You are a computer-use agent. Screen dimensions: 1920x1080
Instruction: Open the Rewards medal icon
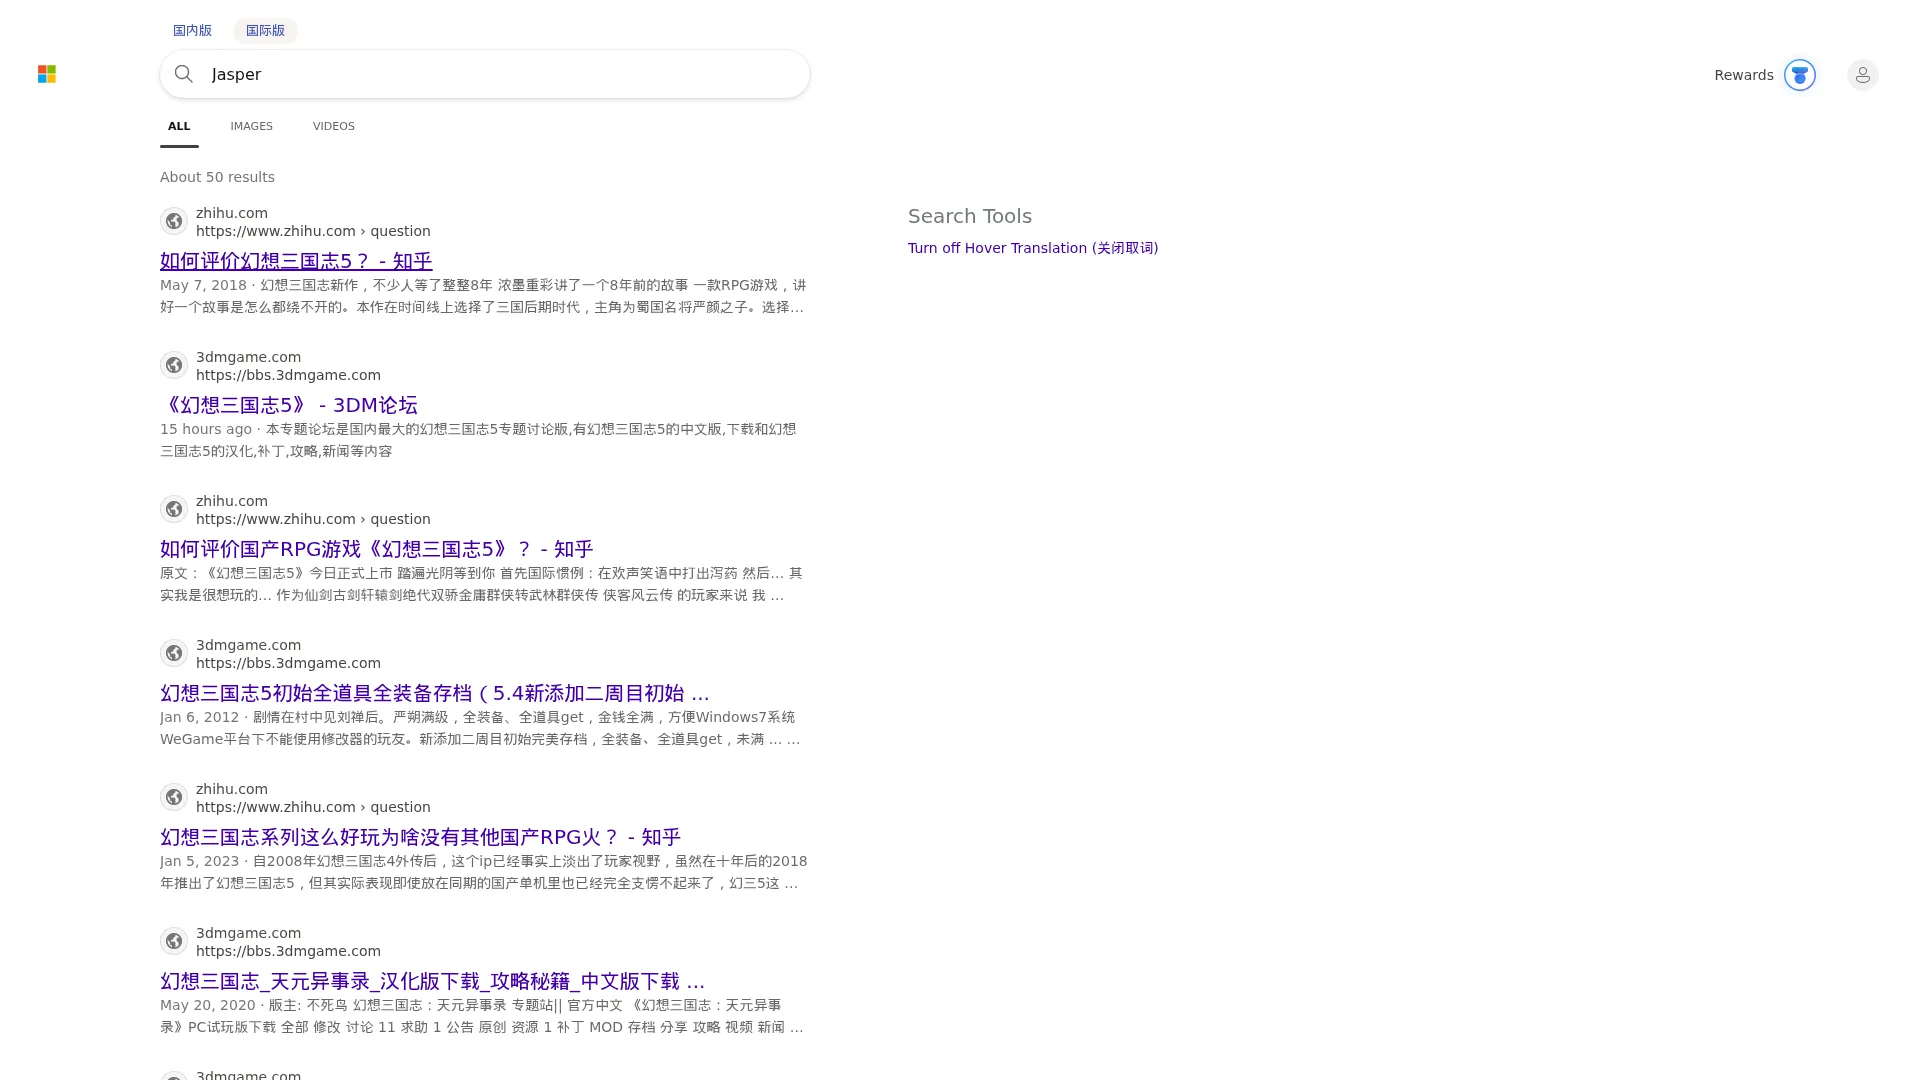(x=1799, y=75)
